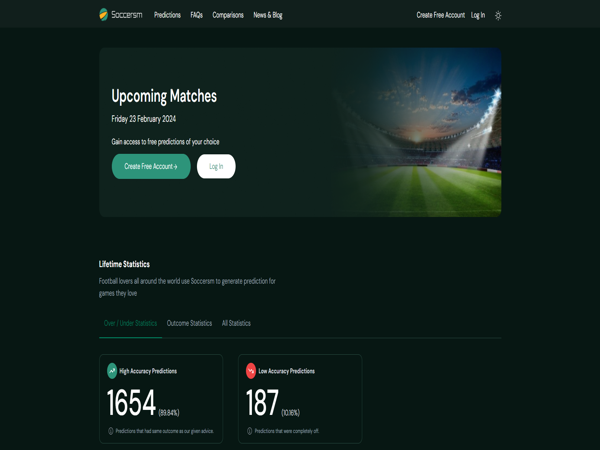The image size is (600, 450).
Task: Click the 187 Low Accuracy Predictions card
Action: [300, 399]
